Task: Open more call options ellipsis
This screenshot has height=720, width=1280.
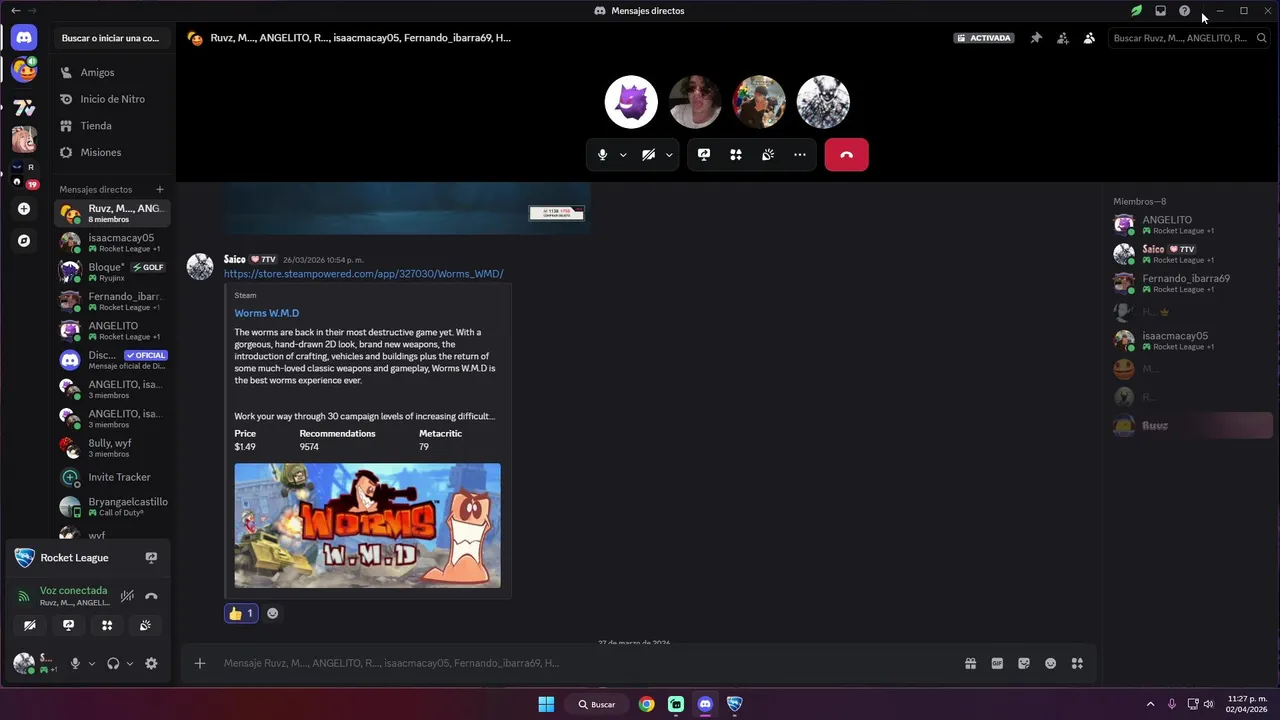Action: (x=800, y=155)
